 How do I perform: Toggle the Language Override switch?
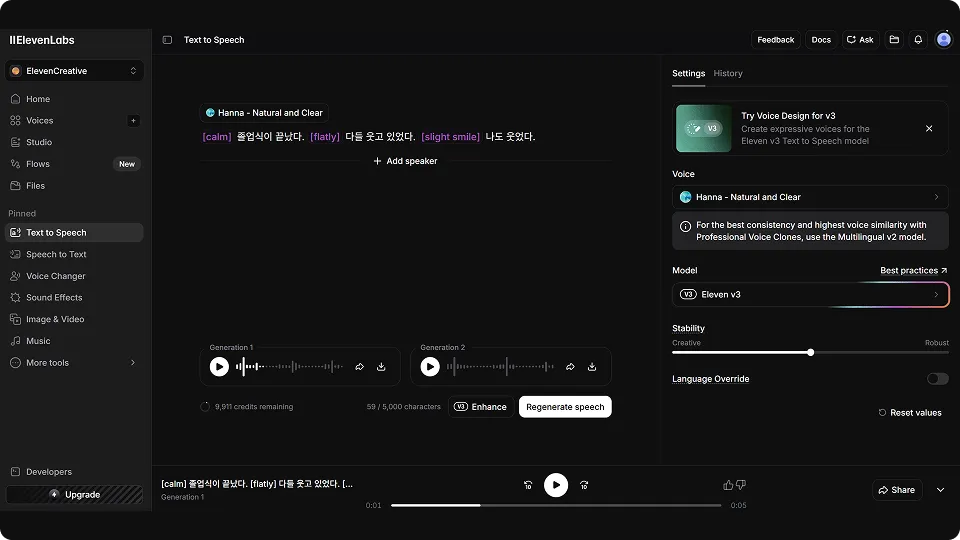[937, 379]
